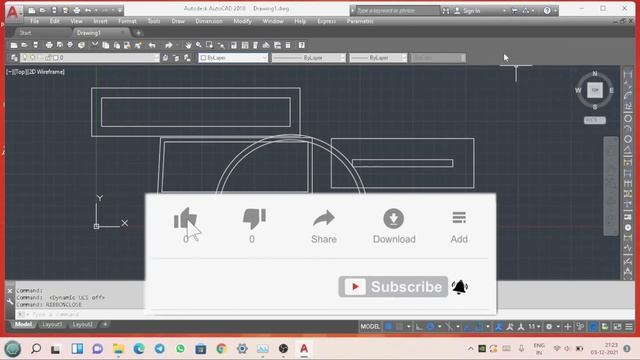Toggle MODEL space button in status bar

click(370, 327)
